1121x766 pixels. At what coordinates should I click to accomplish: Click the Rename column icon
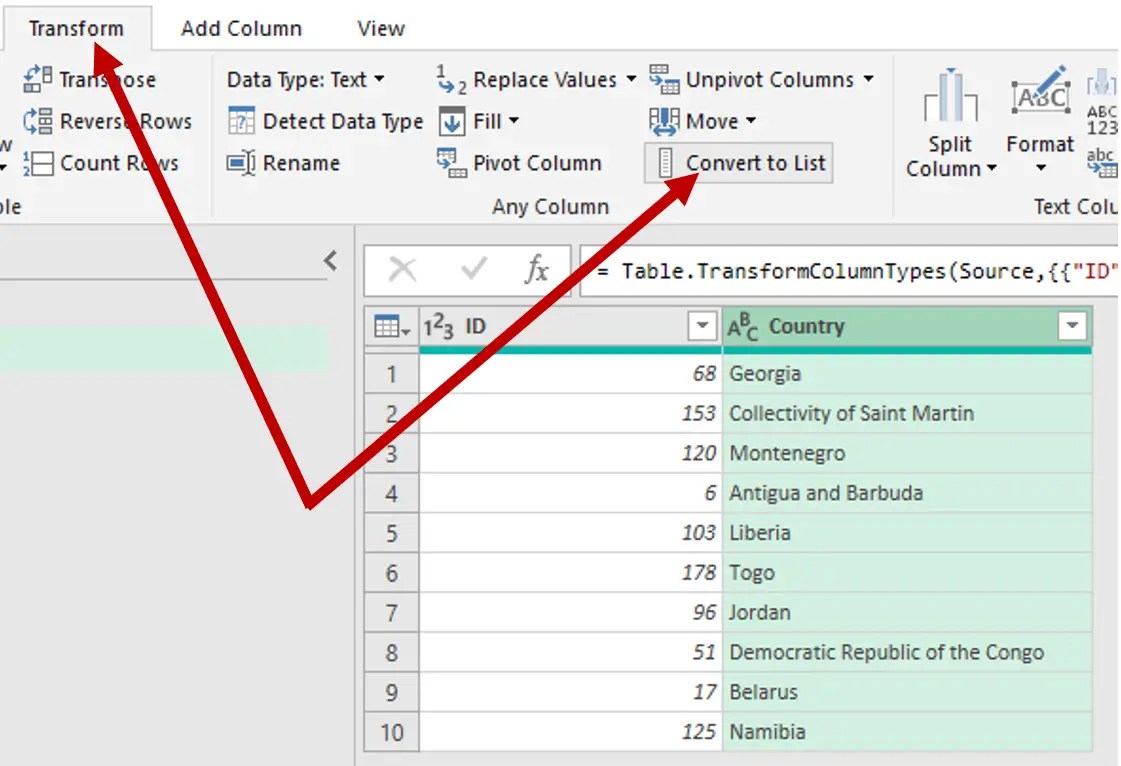(241, 163)
